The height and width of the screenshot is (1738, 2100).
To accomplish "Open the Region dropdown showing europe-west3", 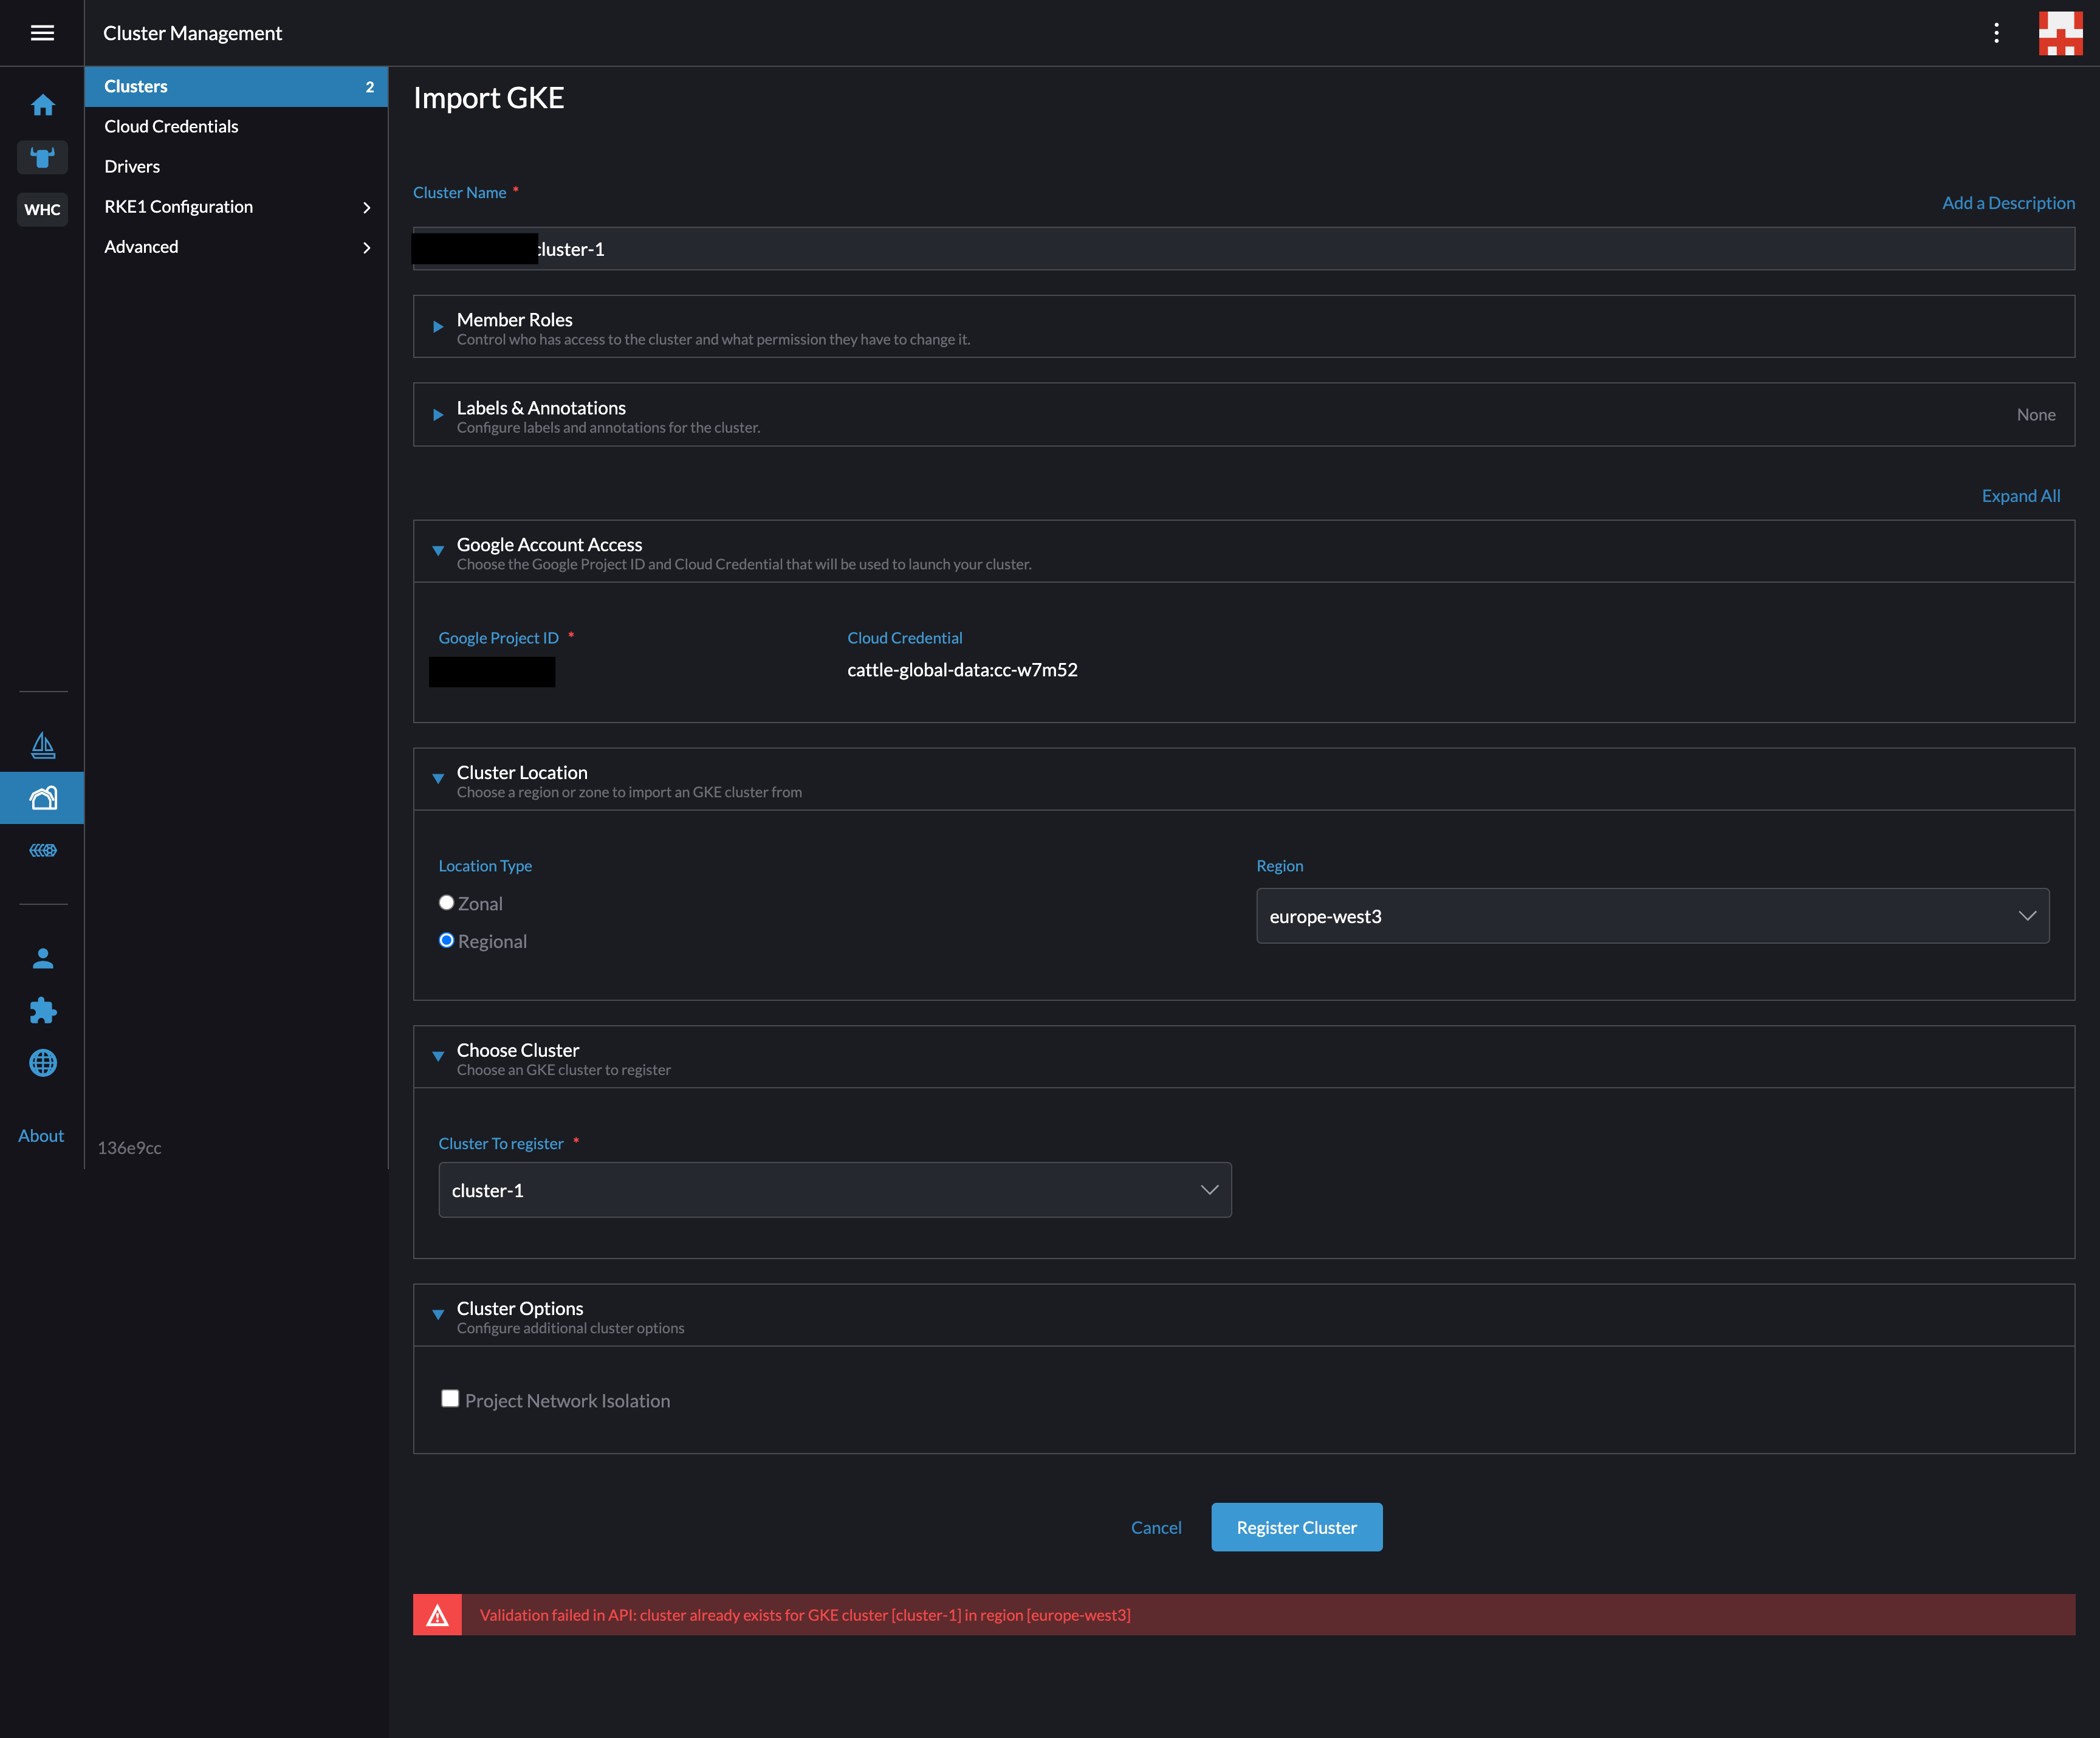I will [x=1652, y=915].
